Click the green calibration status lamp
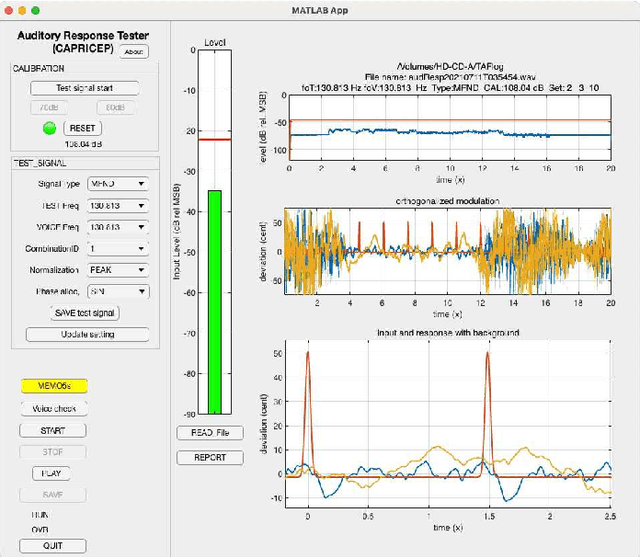Image resolution: width=640 pixels, height=557 pixels. [x=50, y=128]
